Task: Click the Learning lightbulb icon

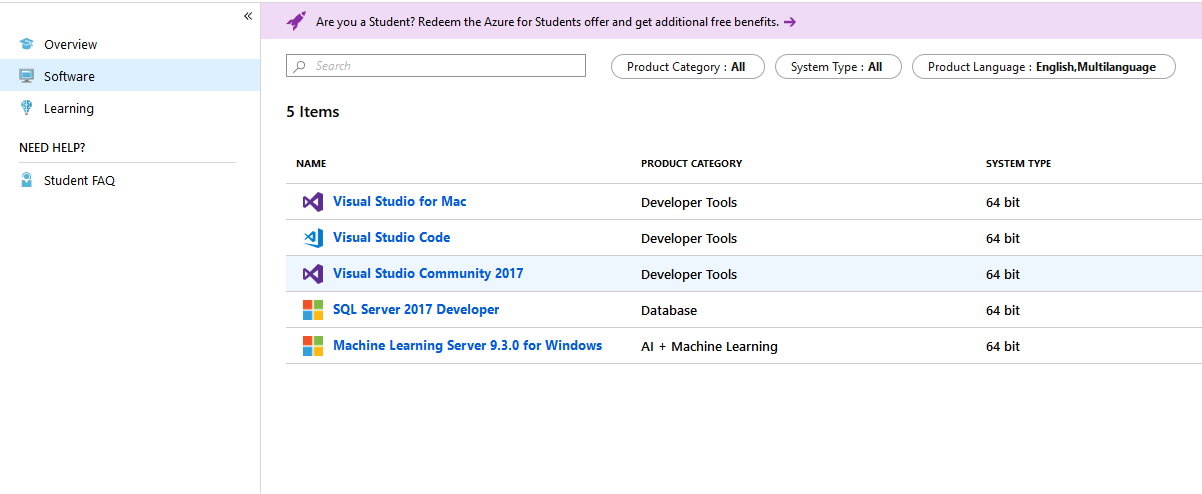Action: 26,108
